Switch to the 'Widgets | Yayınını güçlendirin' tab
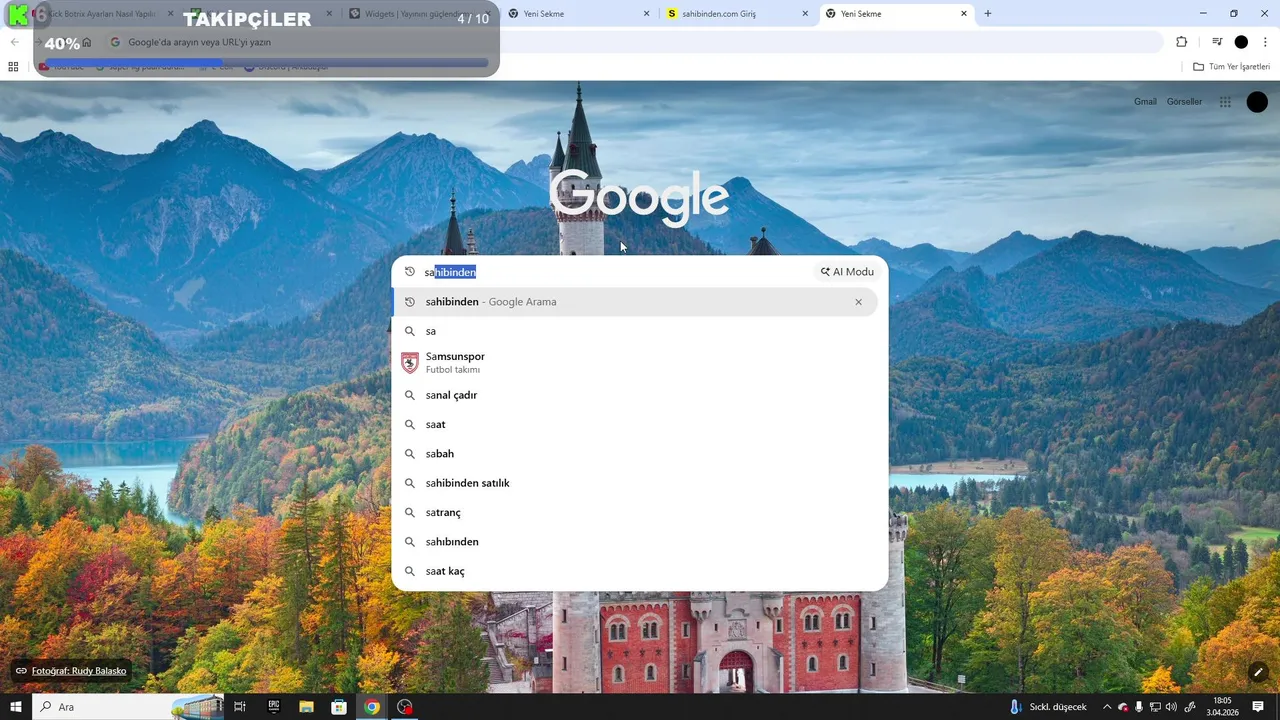The image size is (1280, 720). tap(420, 14)
